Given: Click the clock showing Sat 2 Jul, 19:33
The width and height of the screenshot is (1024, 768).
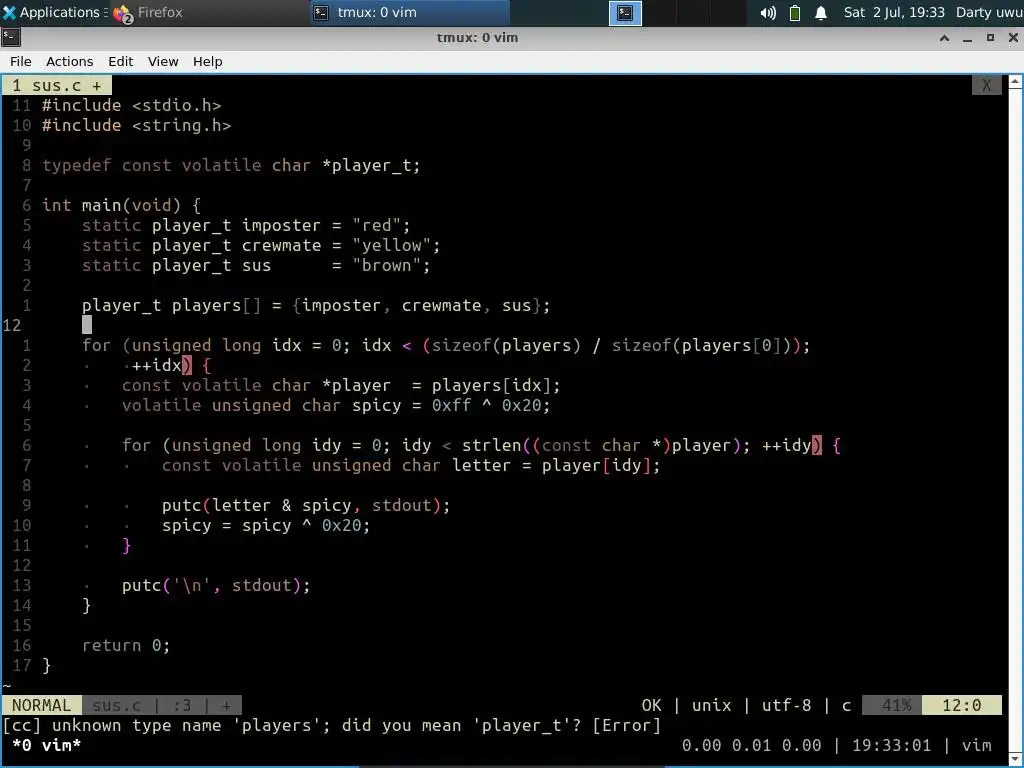Looking at the screenshot, I should 893,12.
